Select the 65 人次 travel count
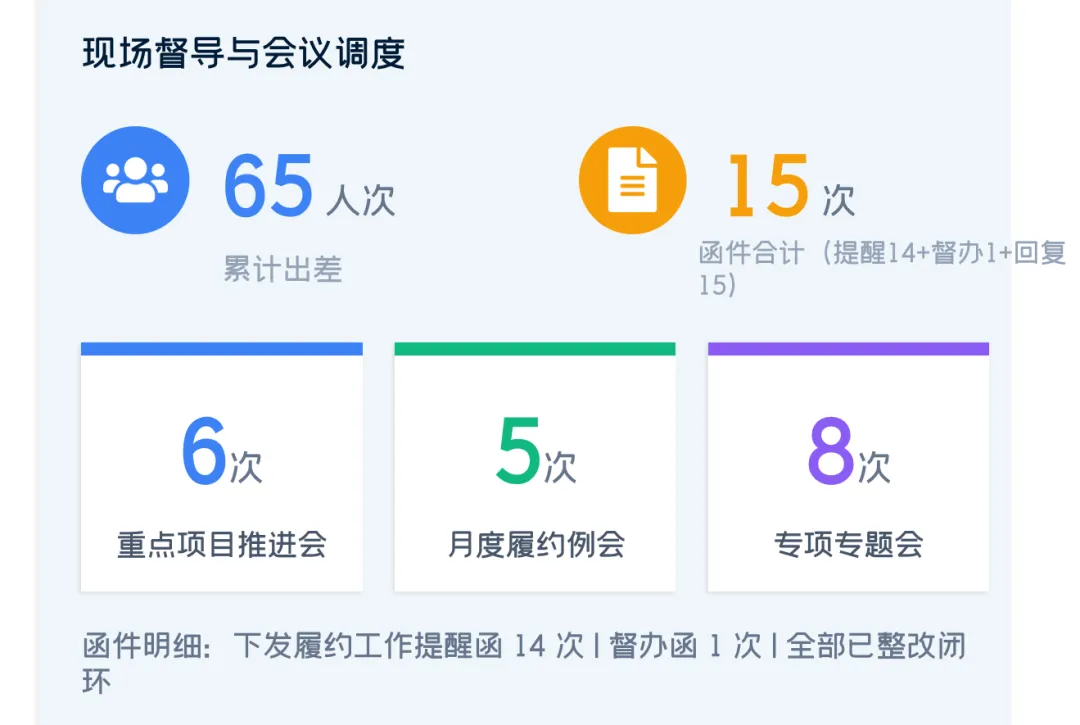This screenshot has height=725, width=1080. click(309, 186)
